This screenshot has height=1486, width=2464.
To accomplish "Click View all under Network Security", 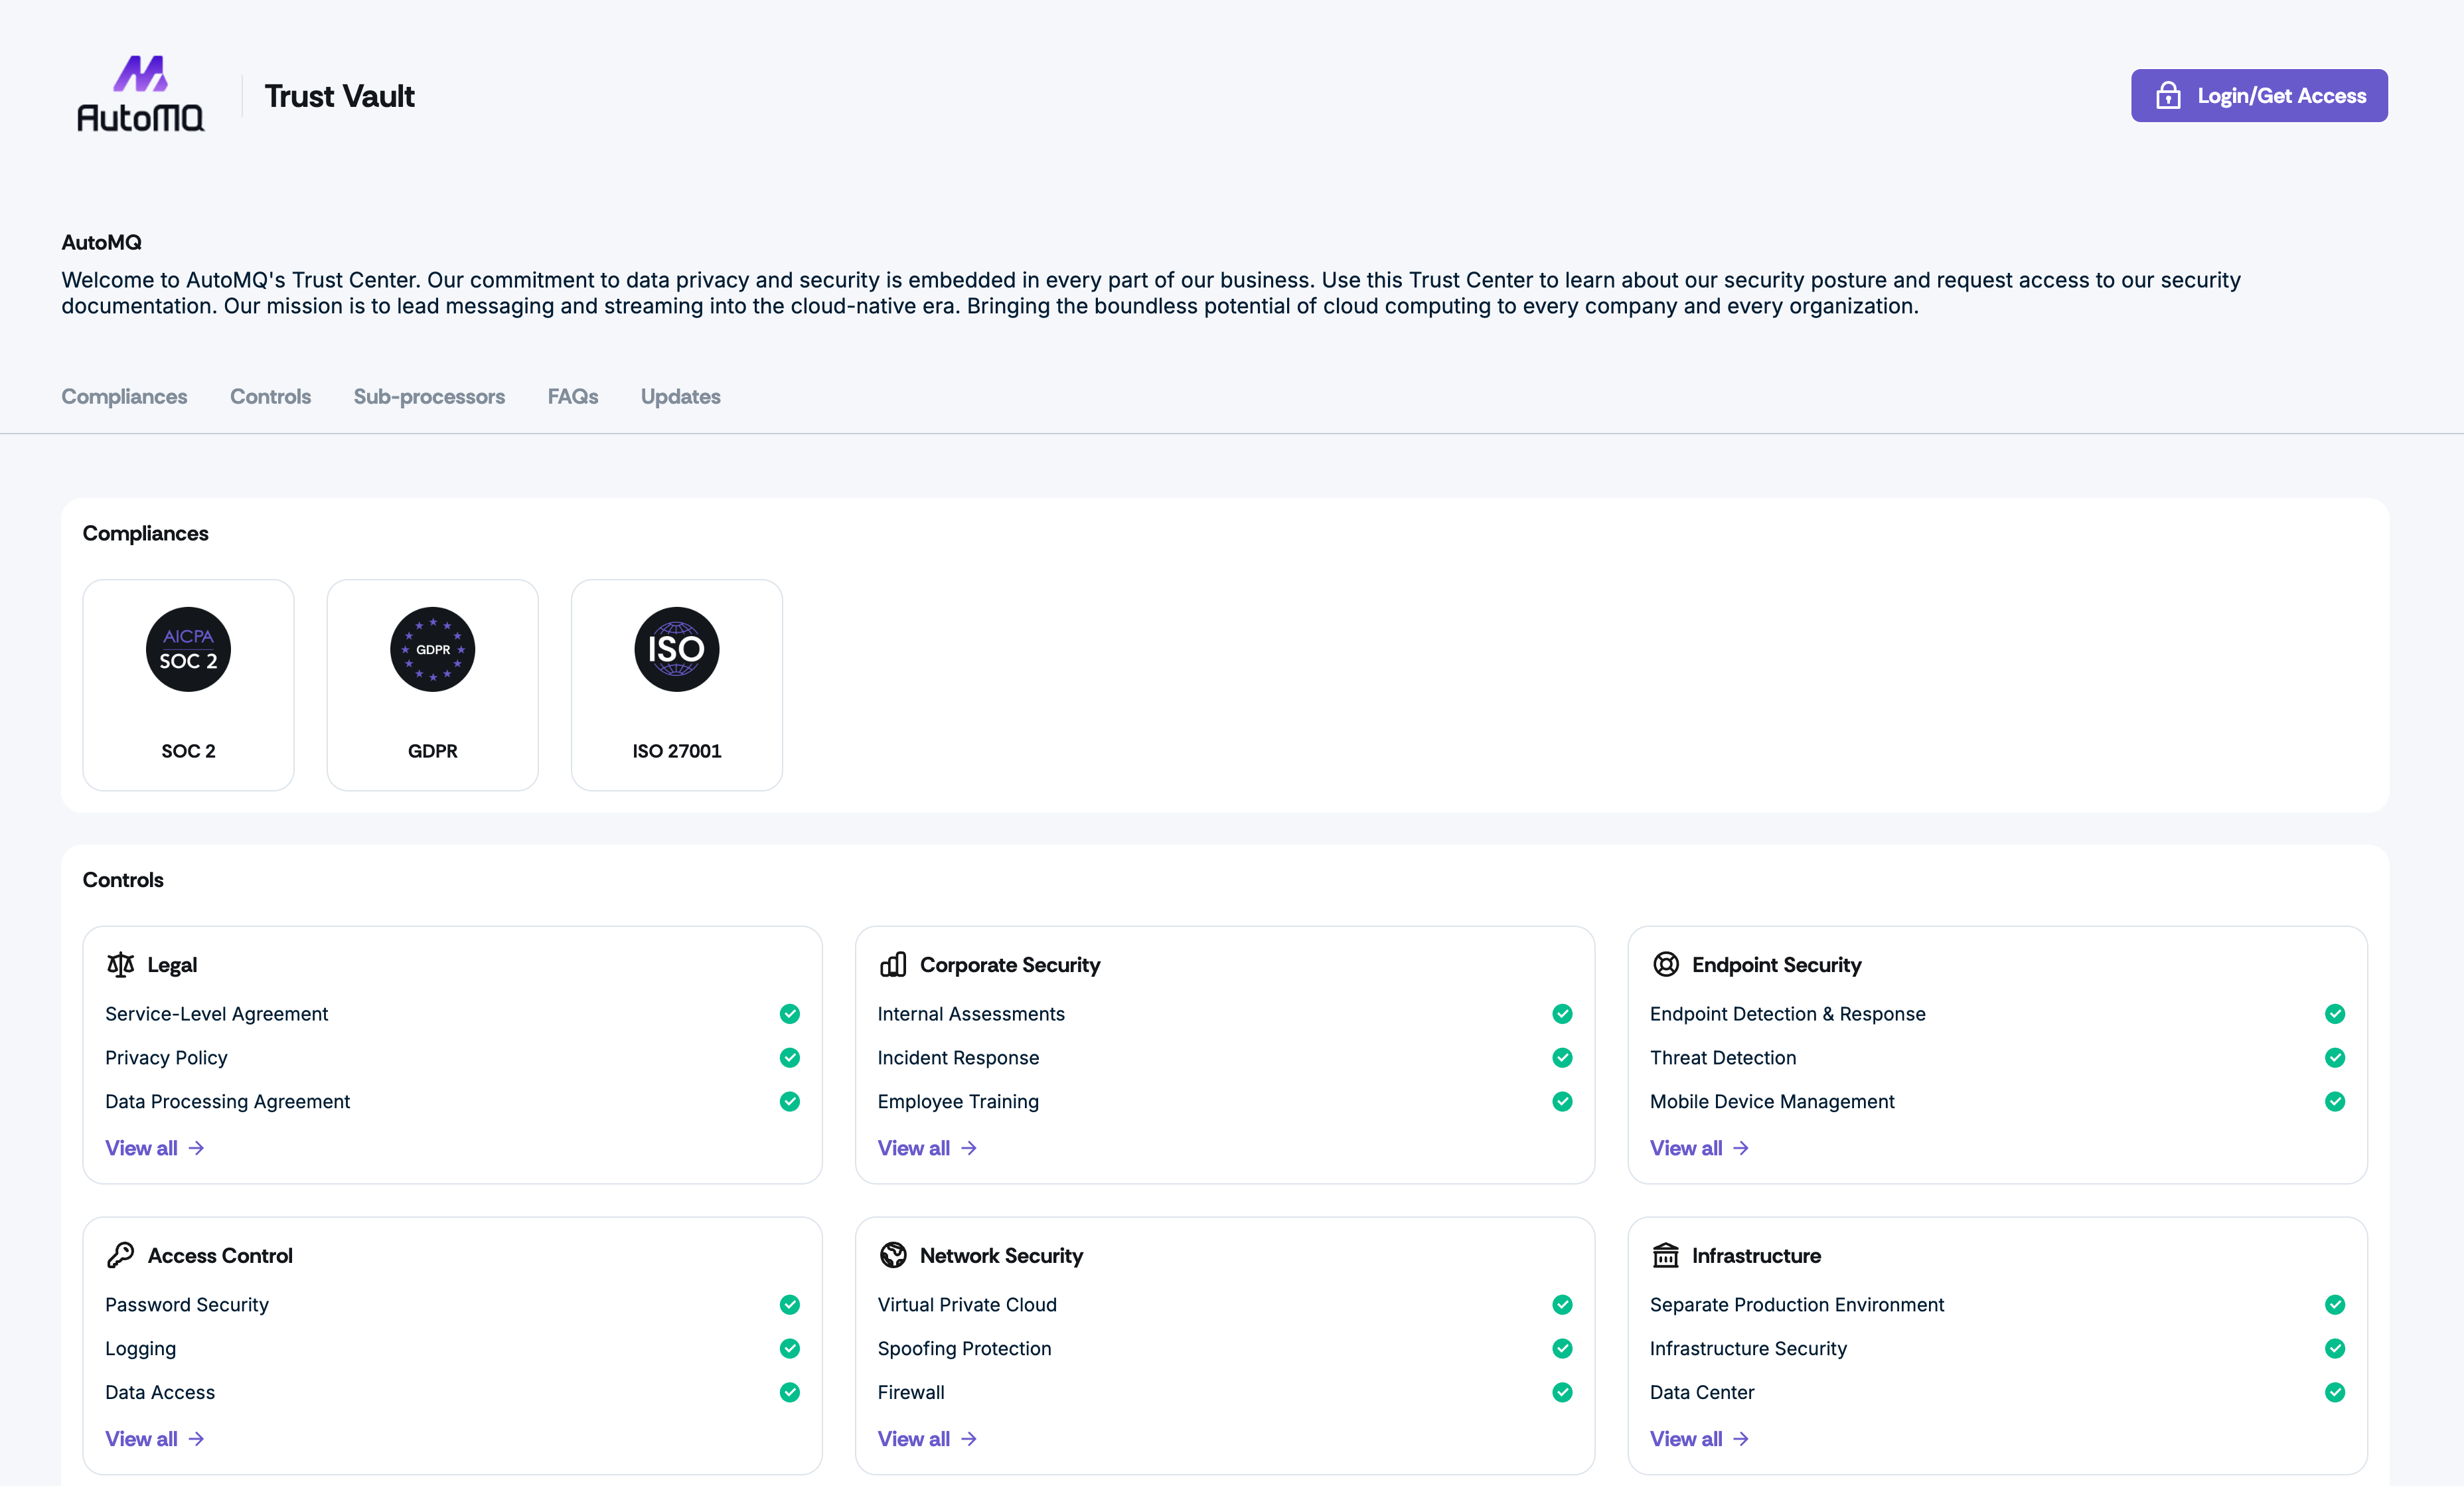I will pyautogui.click(x=927, y=1439).
